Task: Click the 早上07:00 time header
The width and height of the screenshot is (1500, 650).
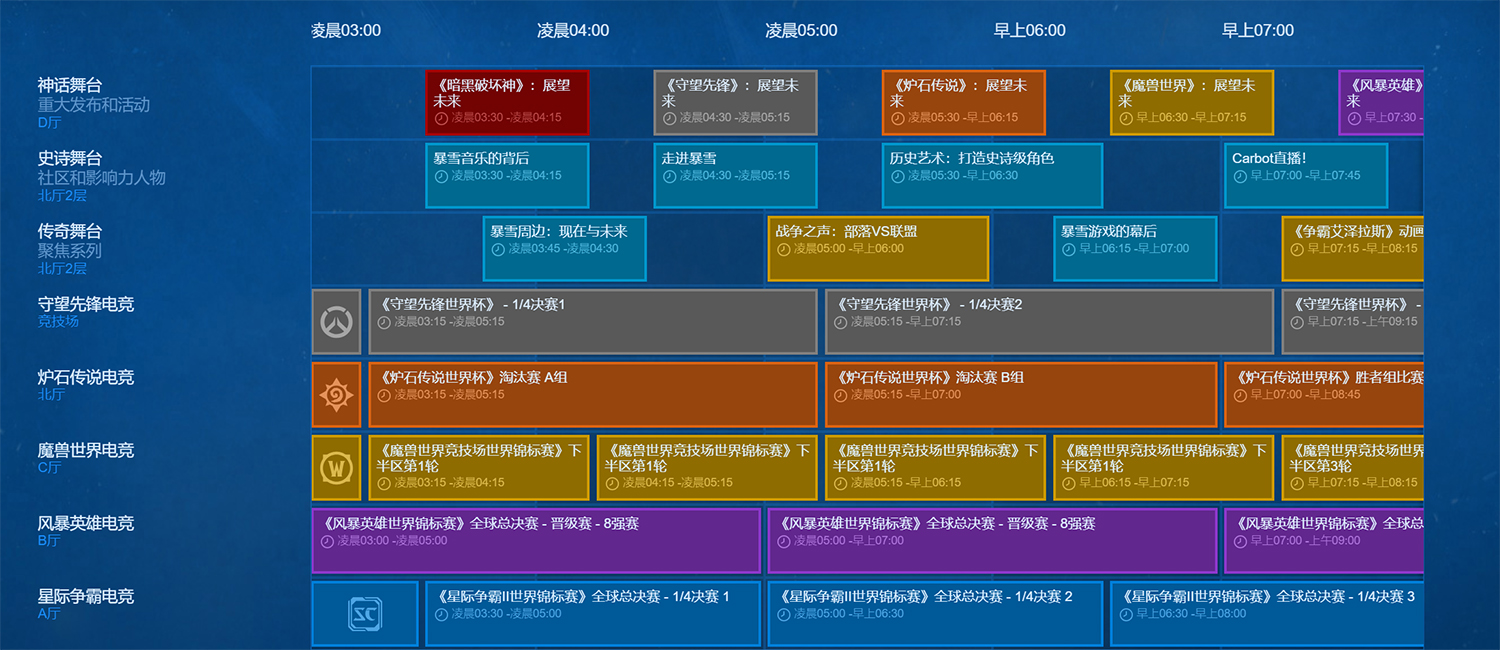Action: pyautogui.click(x=1258, y=31)
